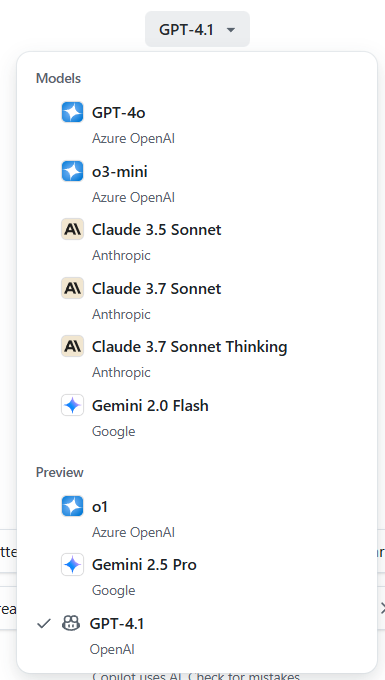Select Claude 3.7 Sonnet Thinking
Screen dimensions: 385x680
197,359
